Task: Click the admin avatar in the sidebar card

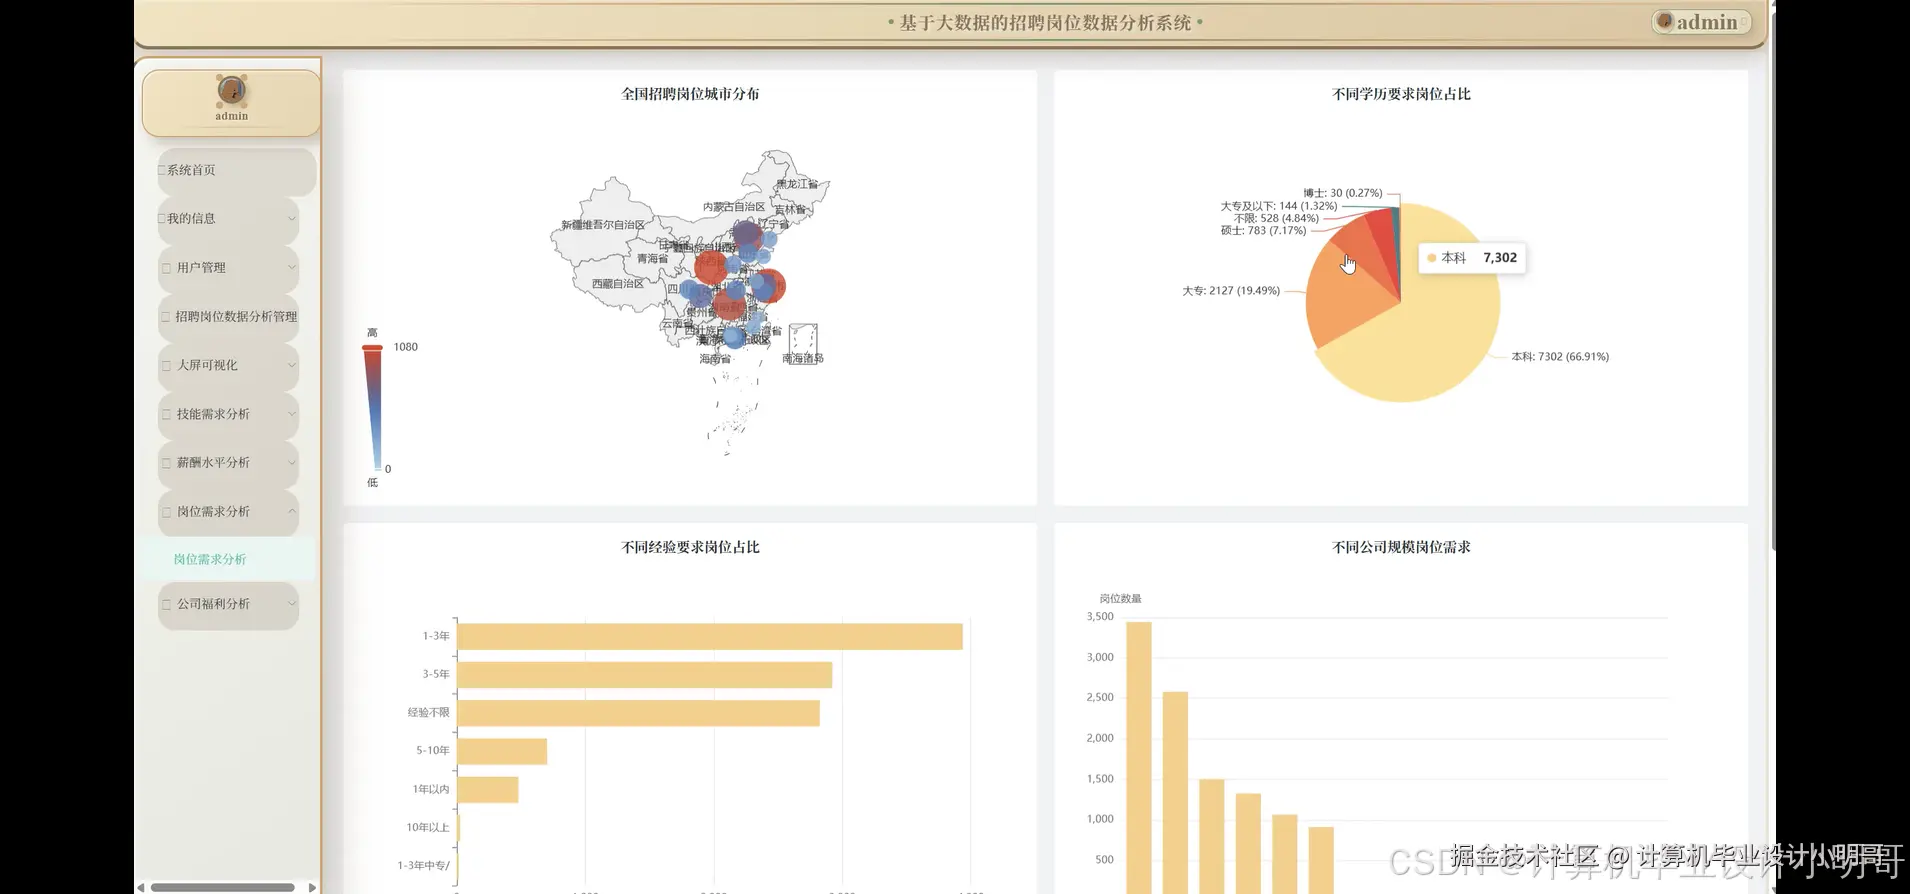Action: [232, 91]
